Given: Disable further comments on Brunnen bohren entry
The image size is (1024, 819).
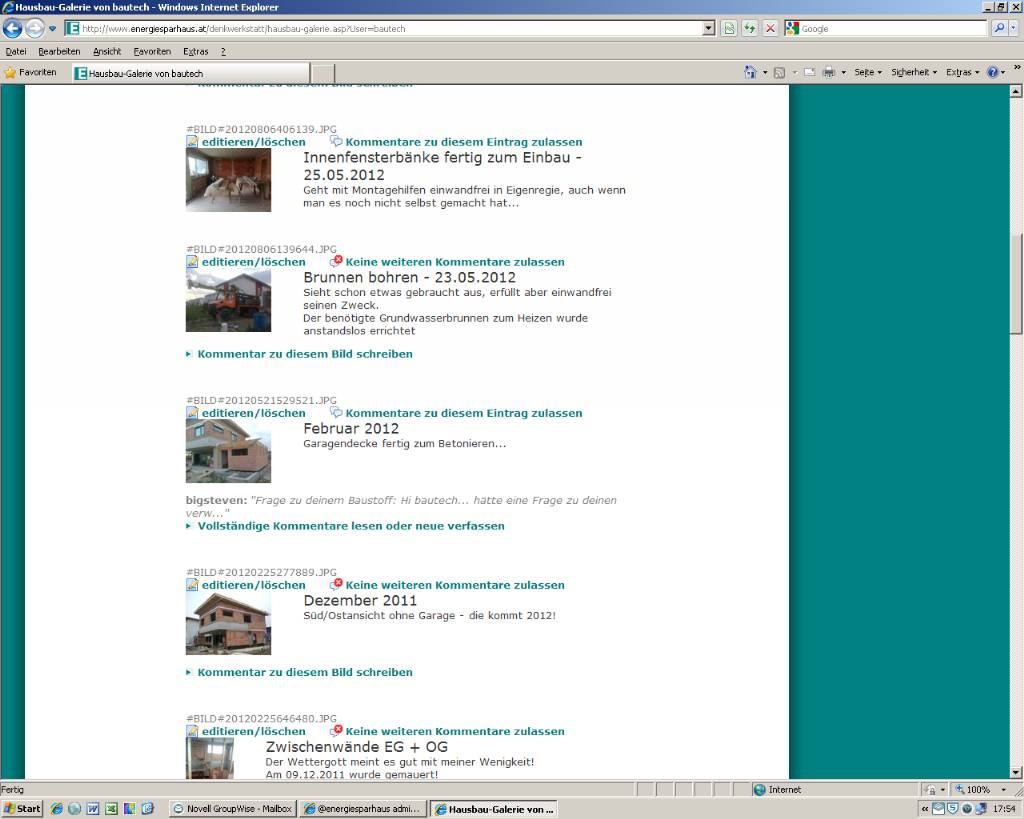Looking at the screenshot, I should 454,262.
